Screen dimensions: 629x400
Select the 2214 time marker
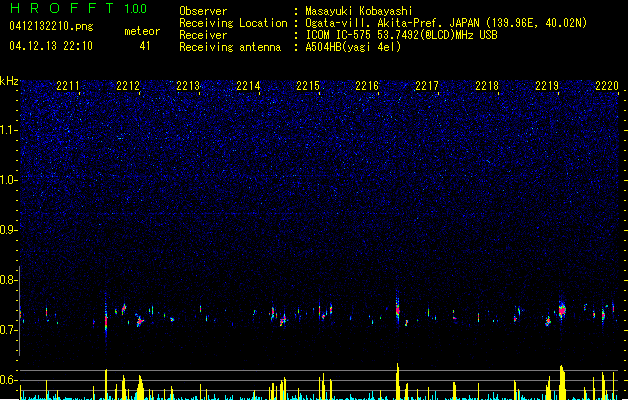pos(248,86)
